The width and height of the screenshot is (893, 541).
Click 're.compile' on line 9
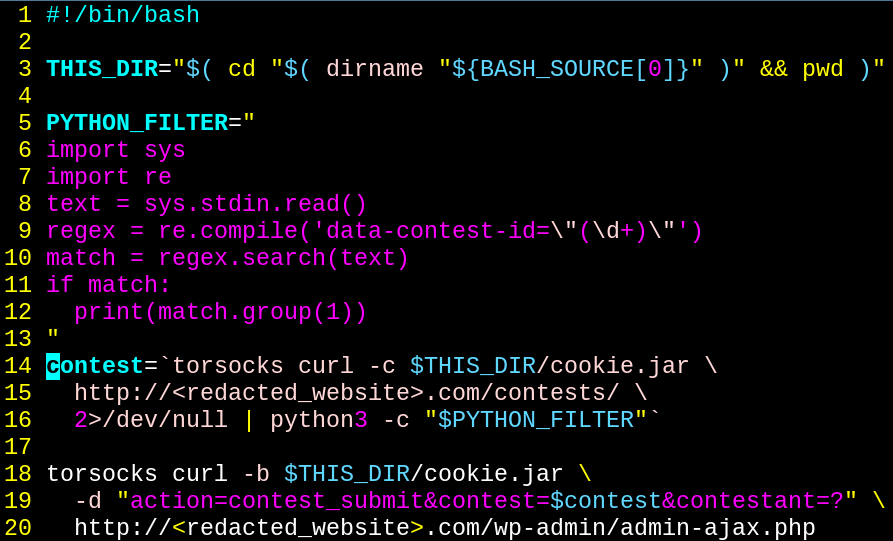[228, 231]
